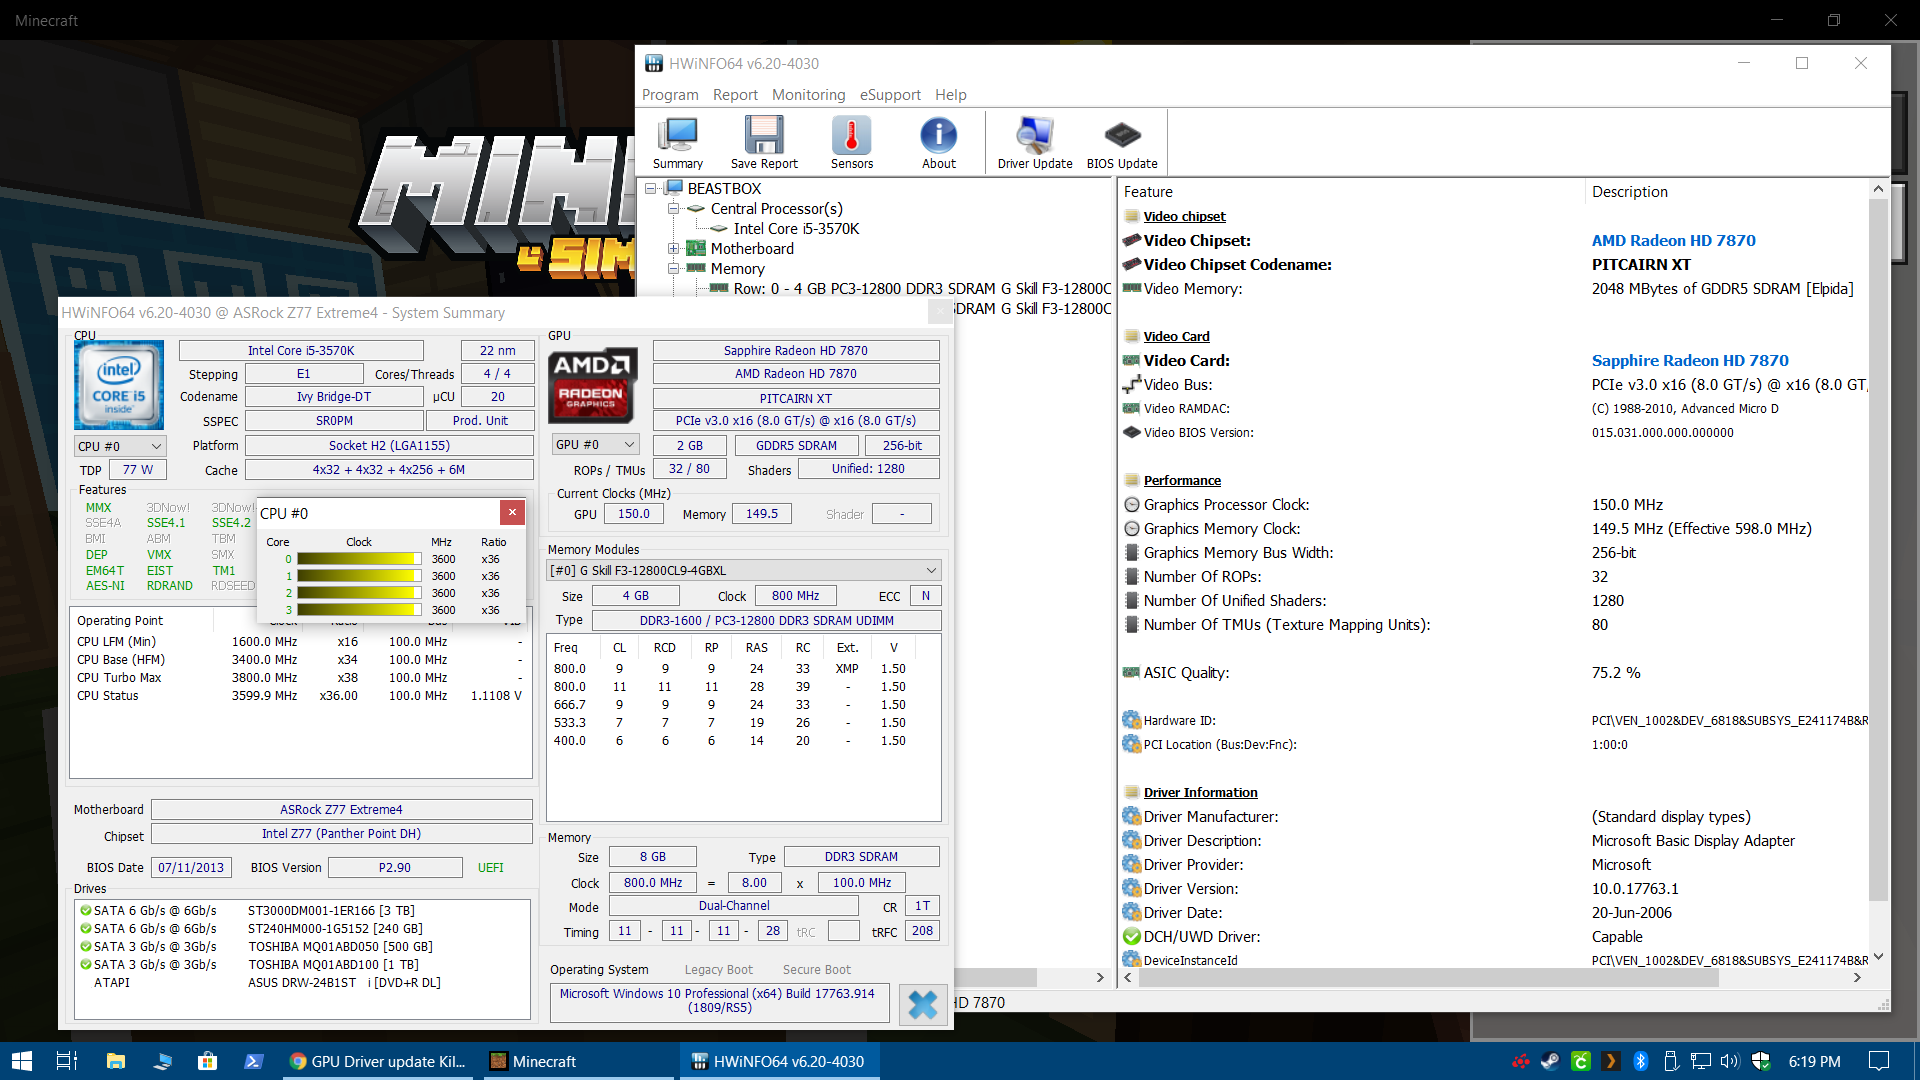This screenshot has width=1920, height=1080.
Task: Click the Driver Information section header
Action: tap(1200, 793)
